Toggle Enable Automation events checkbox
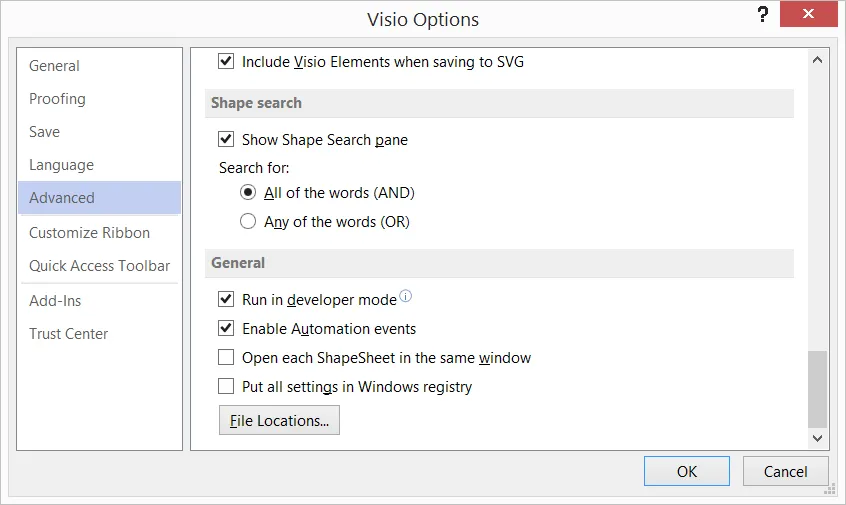 pyautogui.click(x=226, y=328)
